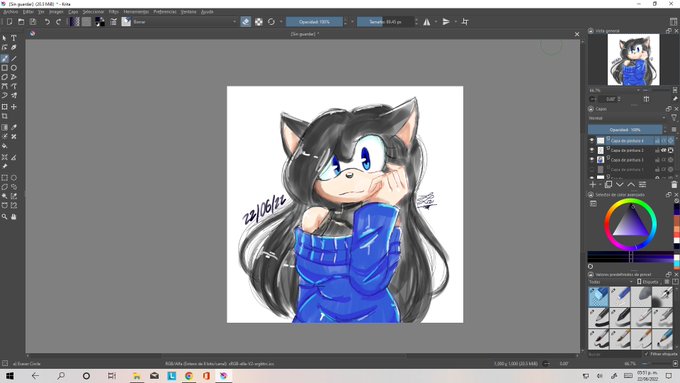Select the Transform tool

[4, 107]
